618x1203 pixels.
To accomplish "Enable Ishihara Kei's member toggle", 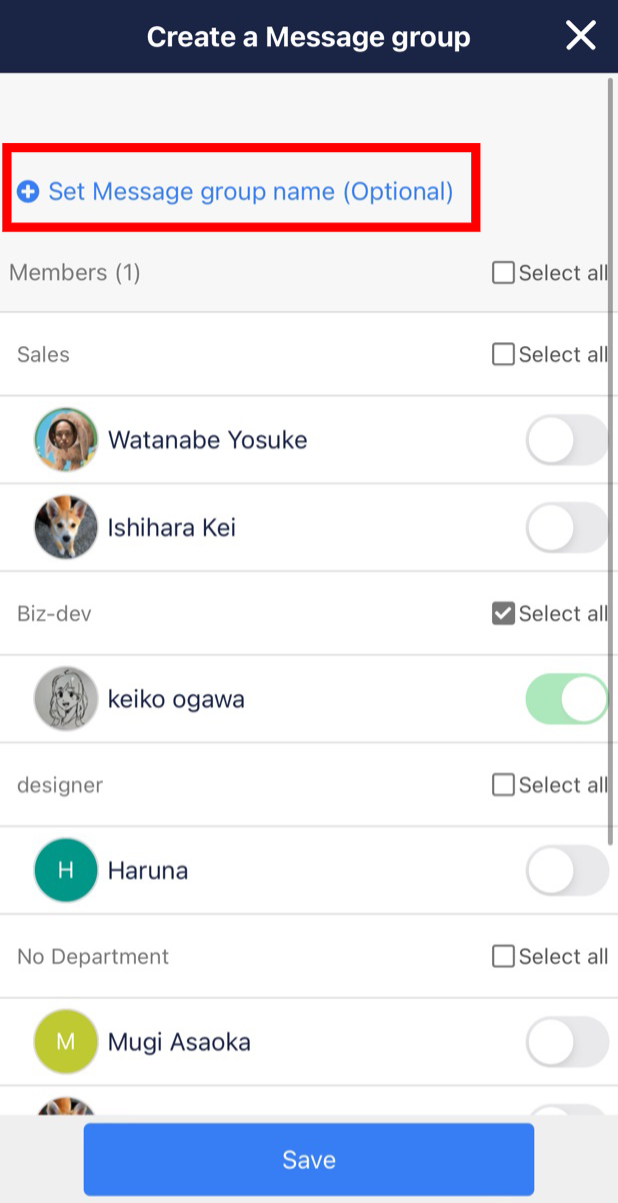I will coord(566,527).
